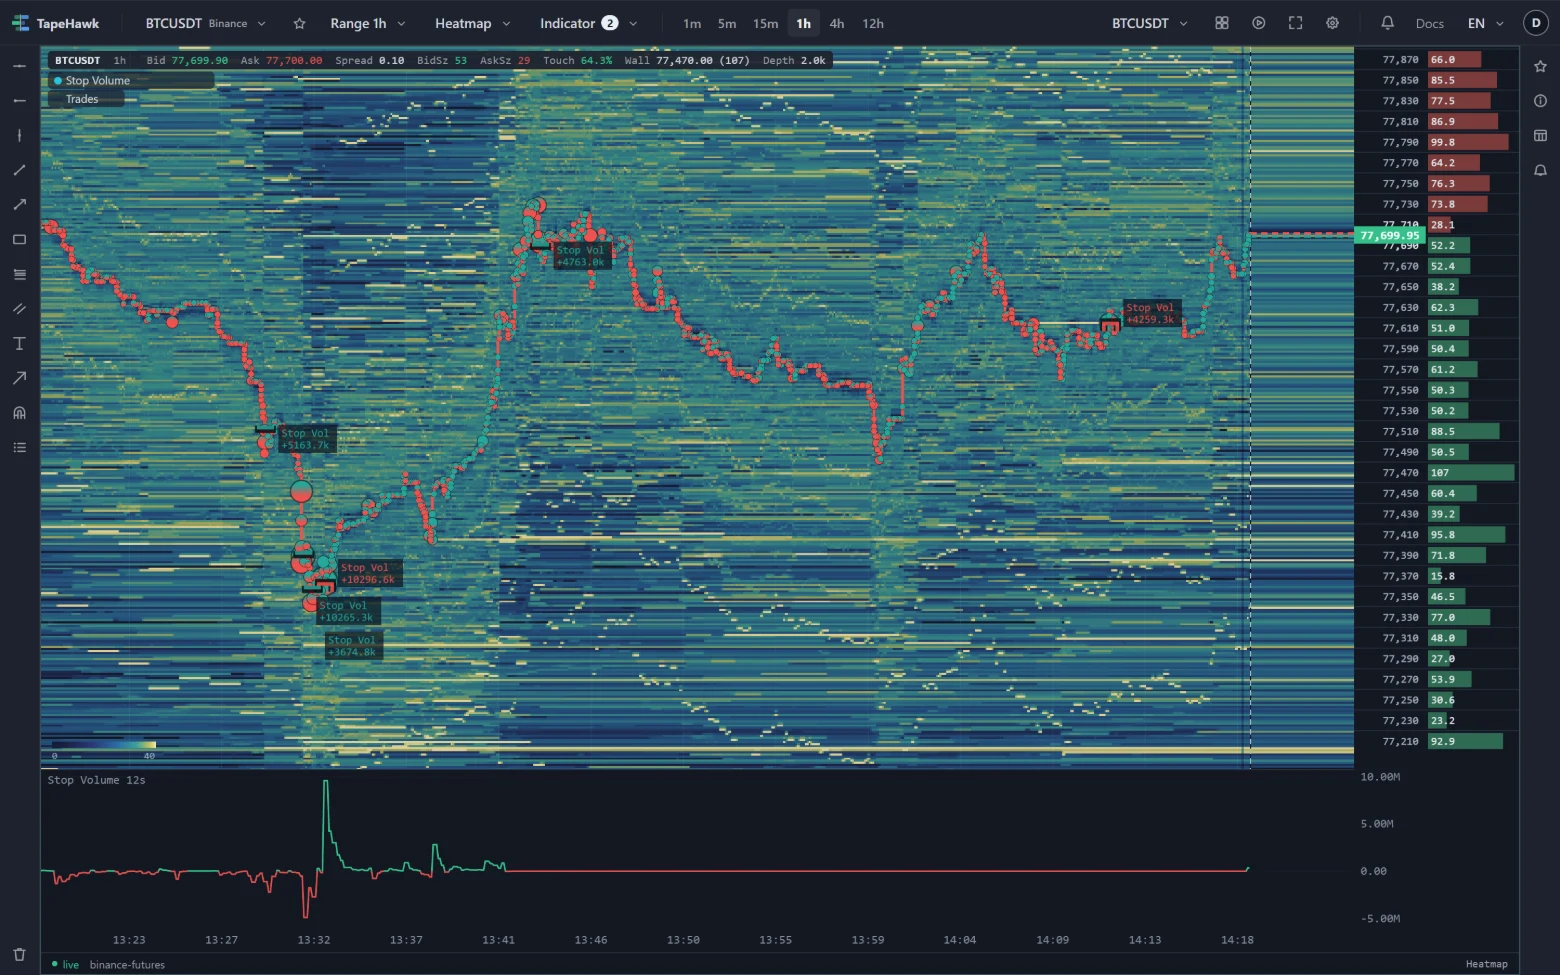Viewport: 1560px width, 975px height.
Task: Select the vertical line drawing tool
Action: [x=19, y=135]
